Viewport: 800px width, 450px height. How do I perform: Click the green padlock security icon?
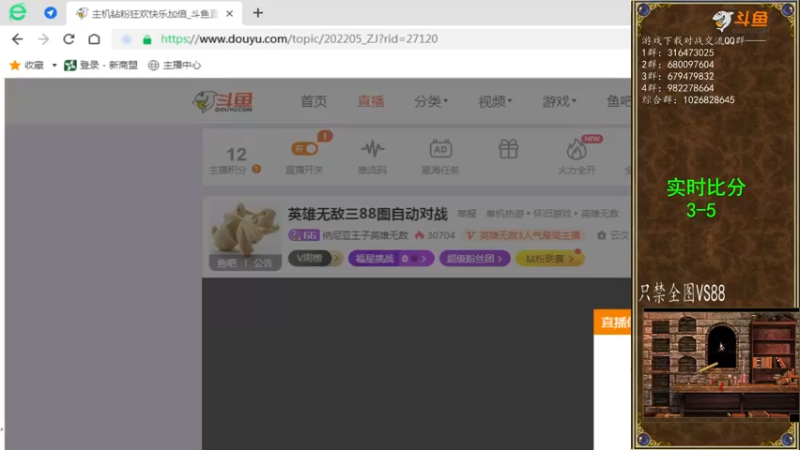pyautogui.click(x=147, y=40)
